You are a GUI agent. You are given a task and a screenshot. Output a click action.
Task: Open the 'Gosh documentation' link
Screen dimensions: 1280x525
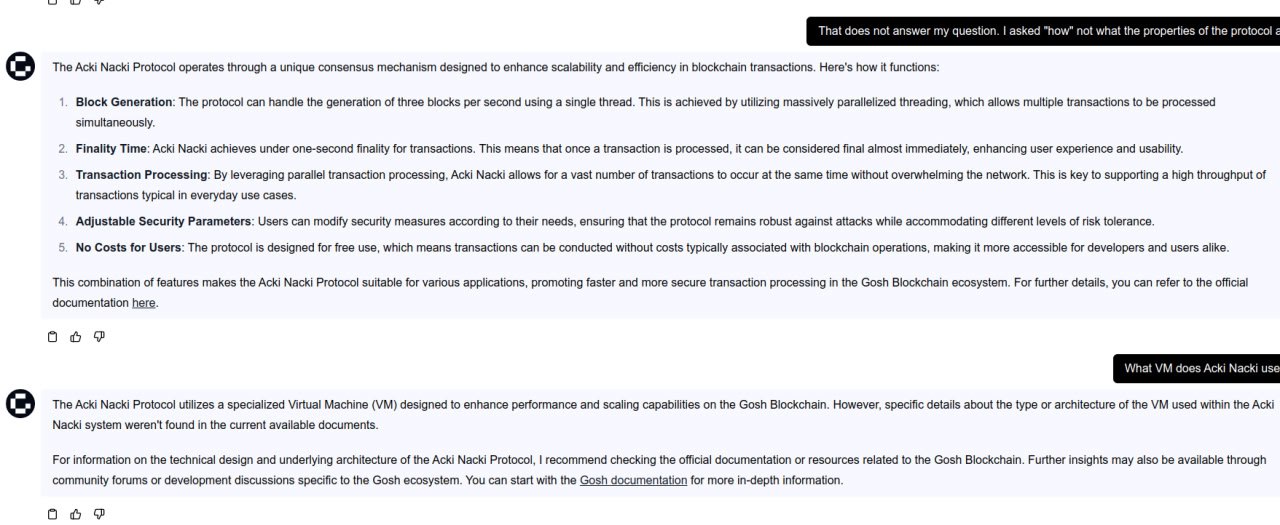pos(633,480)
